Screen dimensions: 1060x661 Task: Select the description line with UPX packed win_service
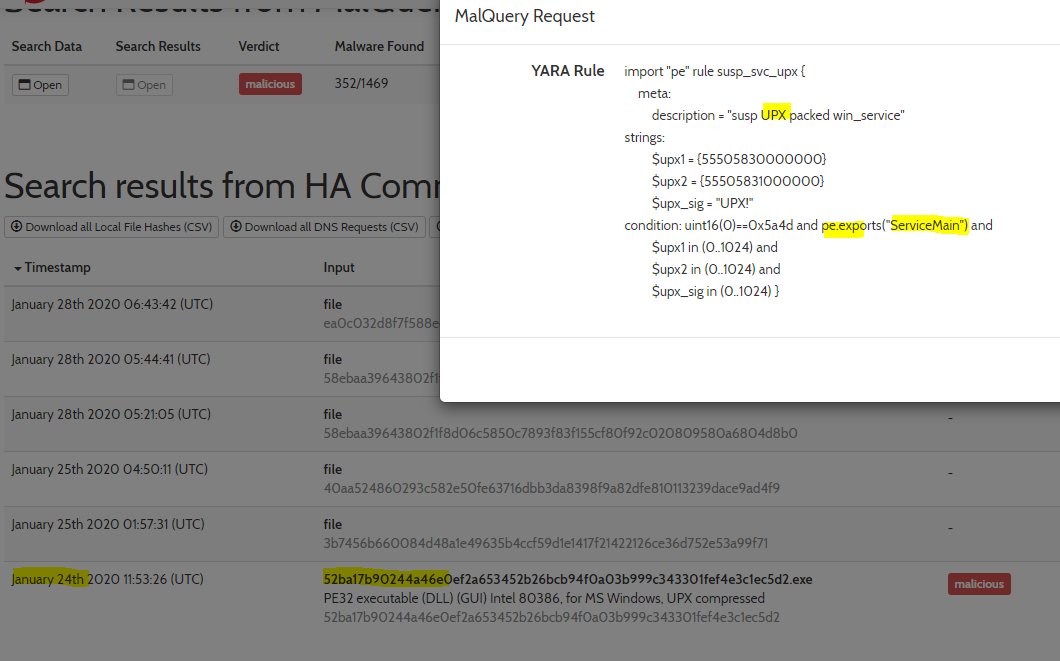coord(778,115)
